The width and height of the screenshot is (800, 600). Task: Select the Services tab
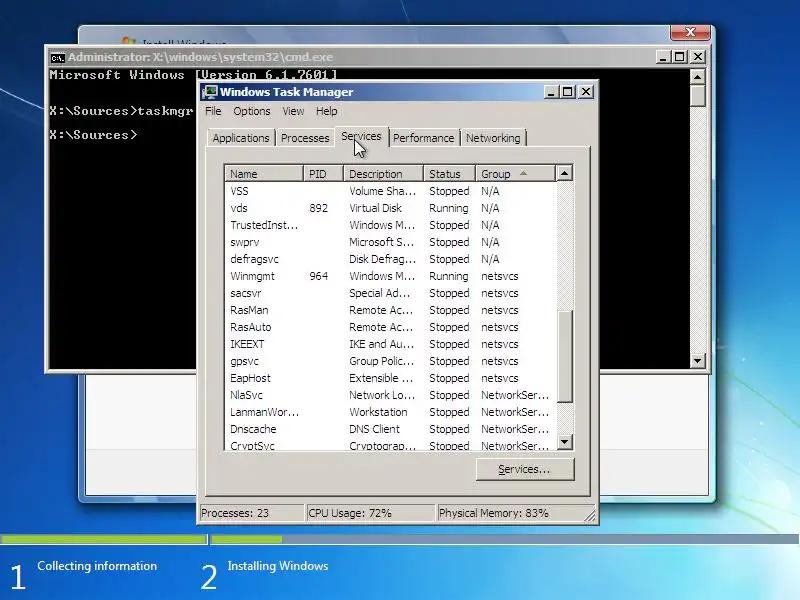[361, 136]
